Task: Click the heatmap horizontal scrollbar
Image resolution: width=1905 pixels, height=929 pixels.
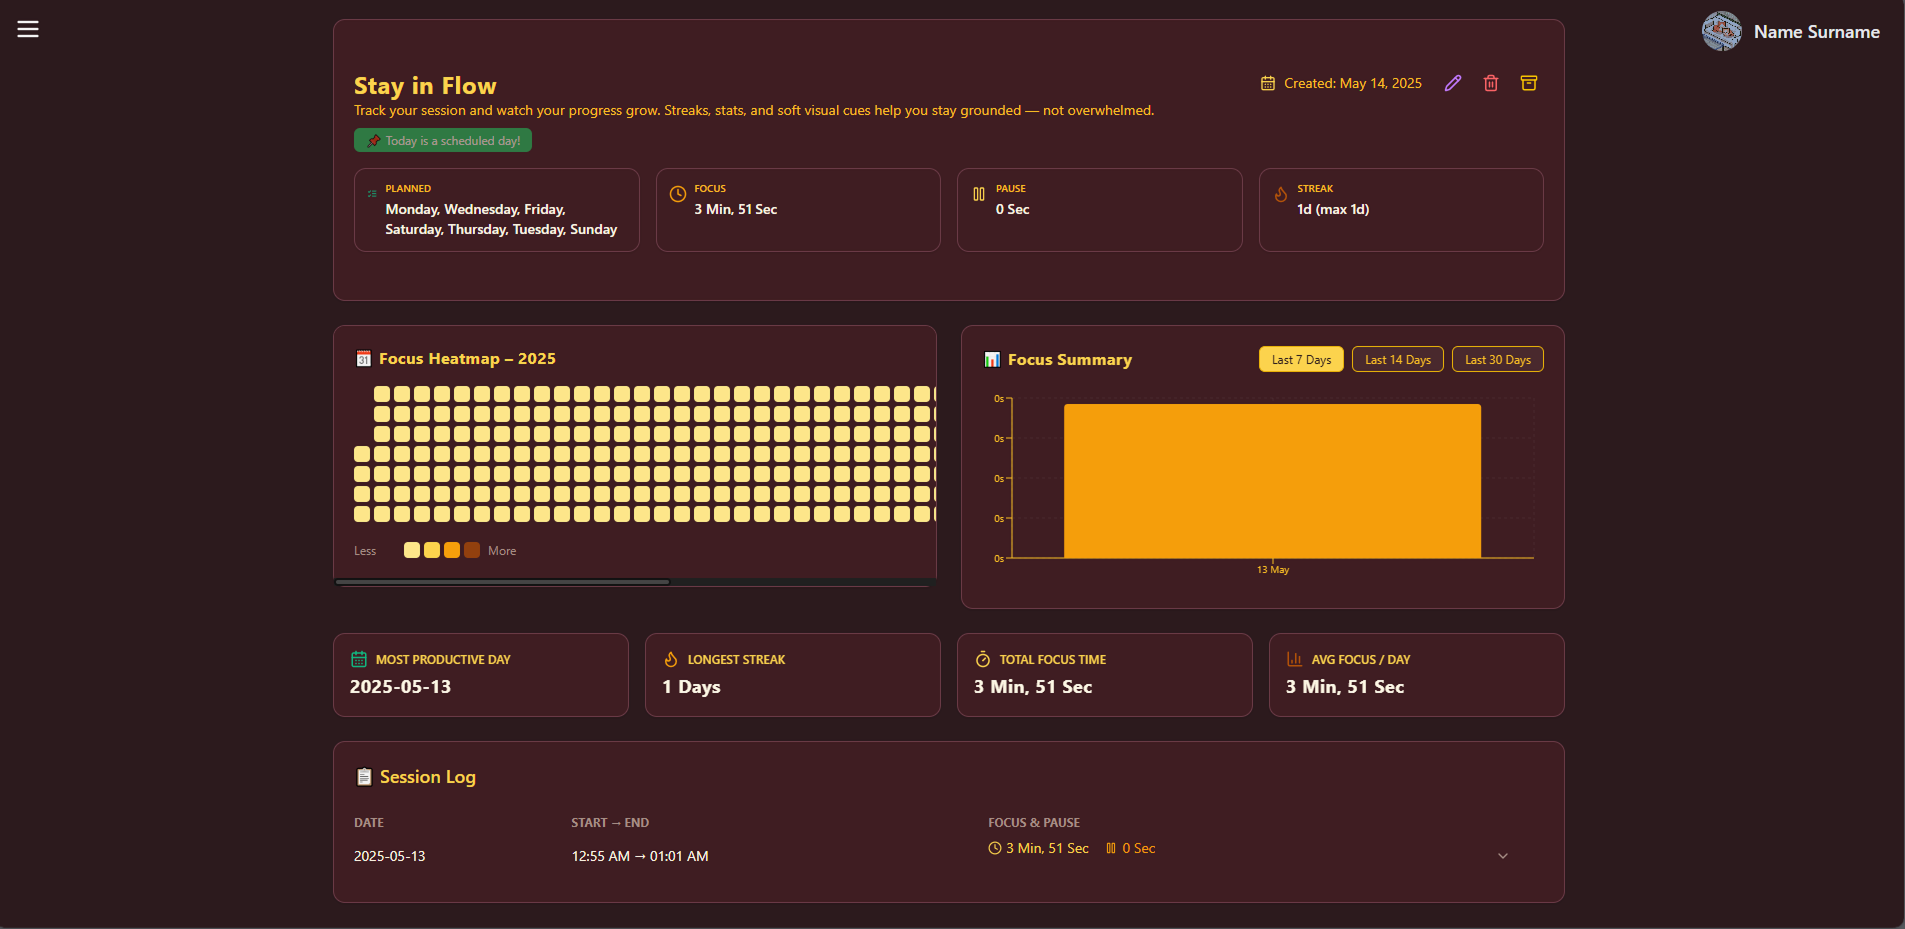Action: tap(502, 581)
